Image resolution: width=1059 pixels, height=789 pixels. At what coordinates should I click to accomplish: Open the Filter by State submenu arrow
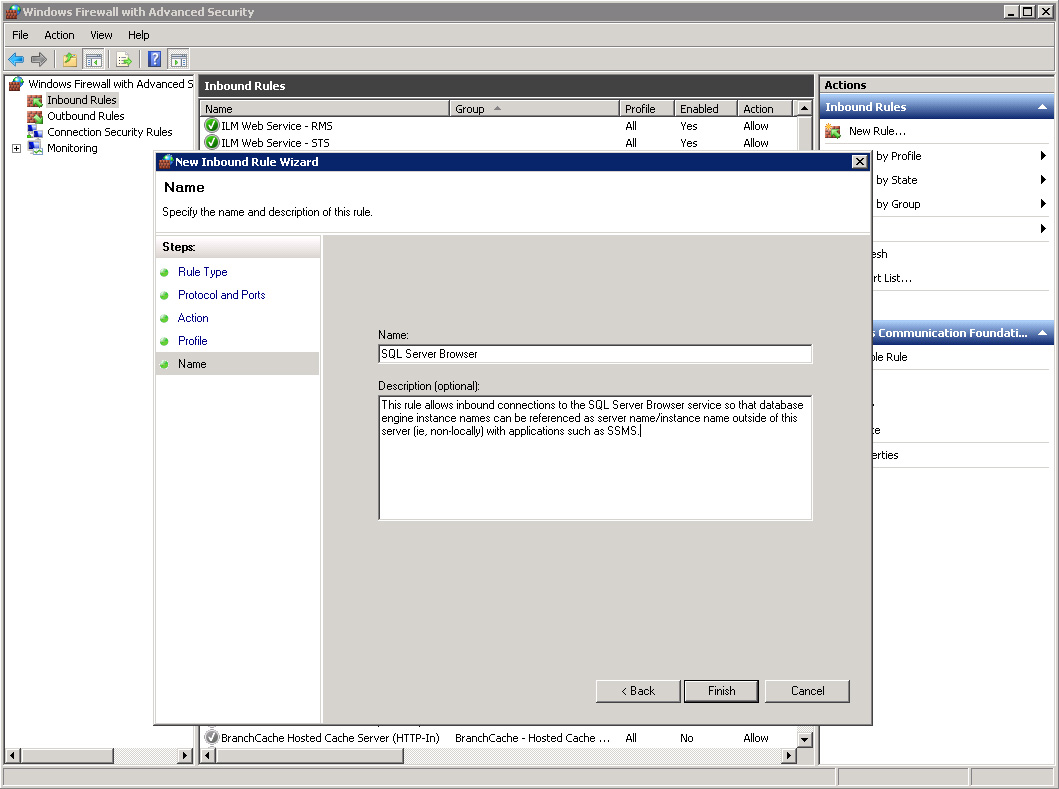pyautogui.click(x=1043, y=180)
